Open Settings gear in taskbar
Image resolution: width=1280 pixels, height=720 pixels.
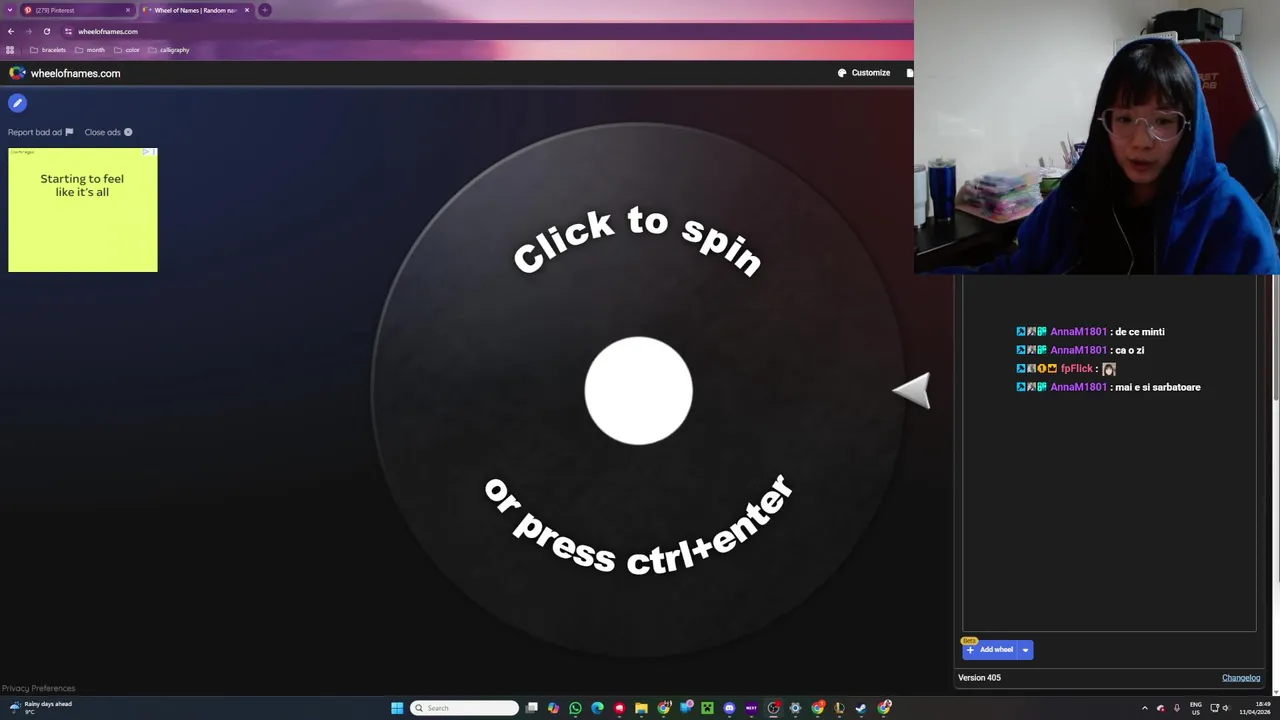[795, 708]
